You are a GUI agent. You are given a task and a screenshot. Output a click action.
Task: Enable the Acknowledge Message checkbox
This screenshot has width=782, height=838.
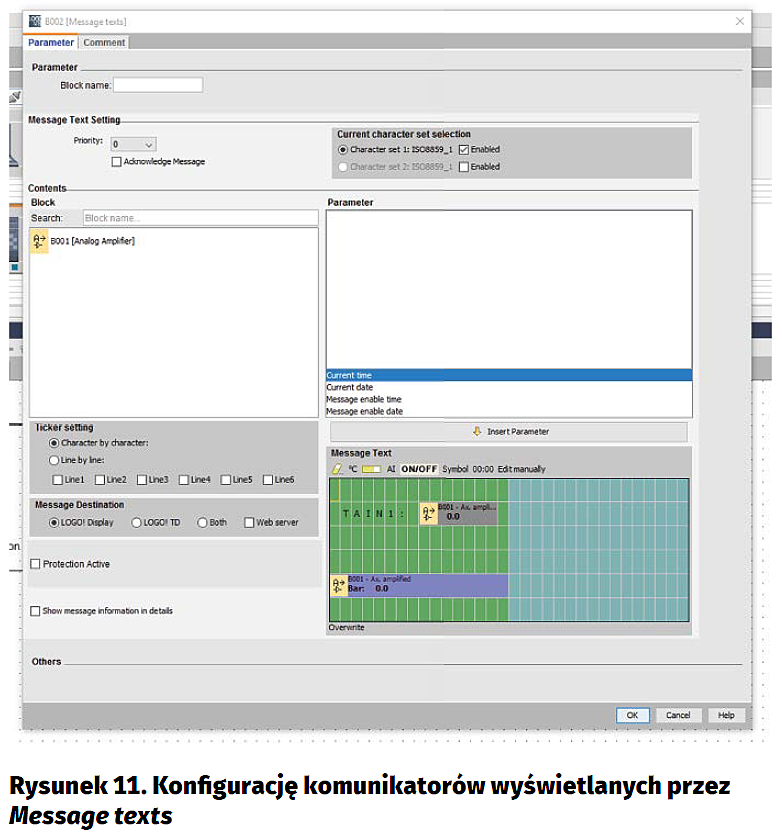(x=117, y=162)
